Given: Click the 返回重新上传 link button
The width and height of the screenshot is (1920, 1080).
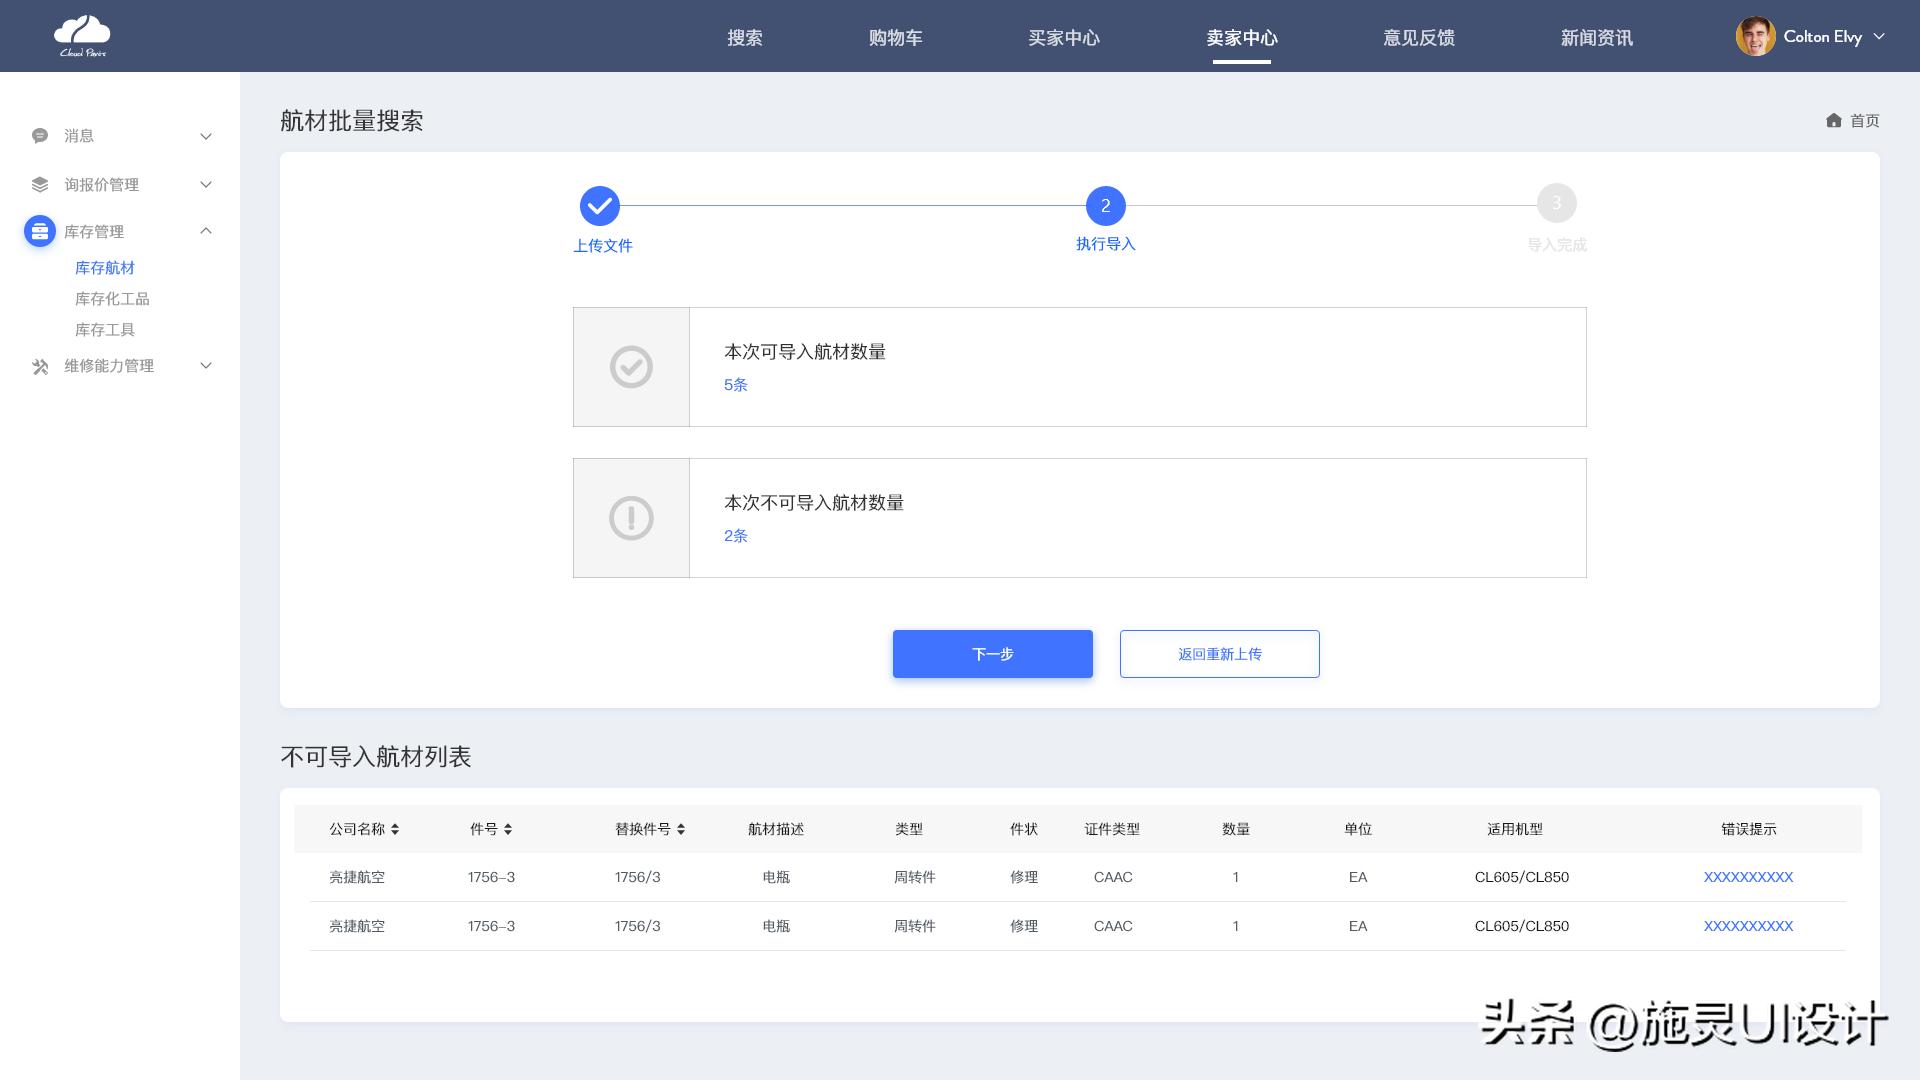Looking at the screenshot, I should [1219, 653].
